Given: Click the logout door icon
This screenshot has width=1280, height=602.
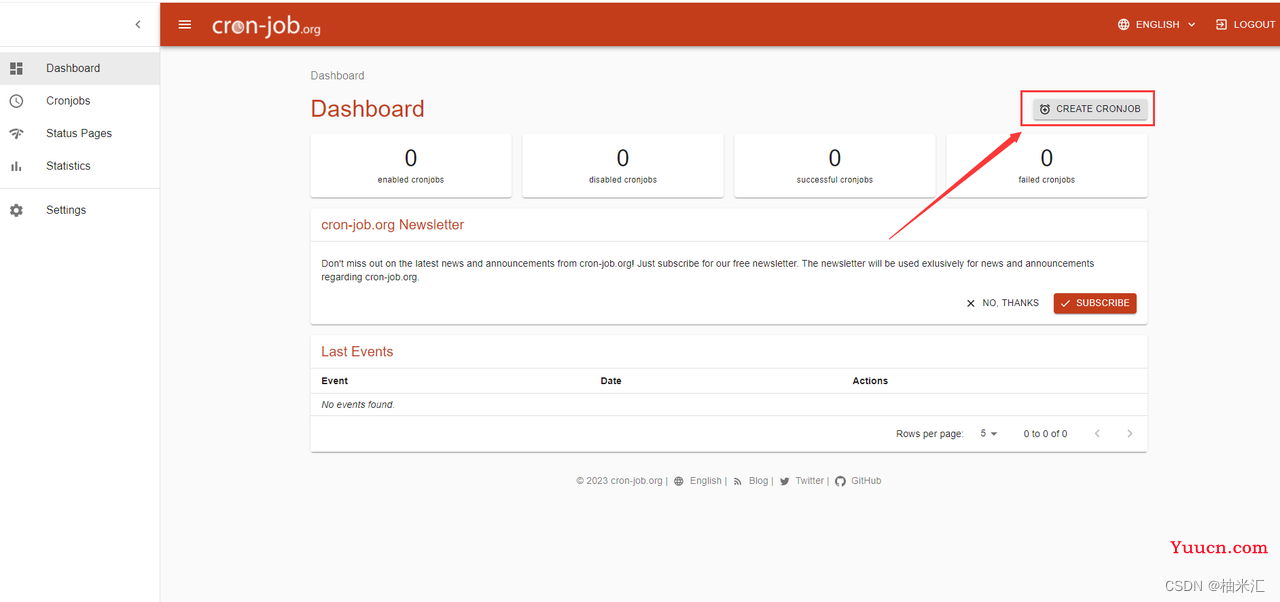Looking at the screenshot, I should pyautogui.click(x=1221, y=25).
